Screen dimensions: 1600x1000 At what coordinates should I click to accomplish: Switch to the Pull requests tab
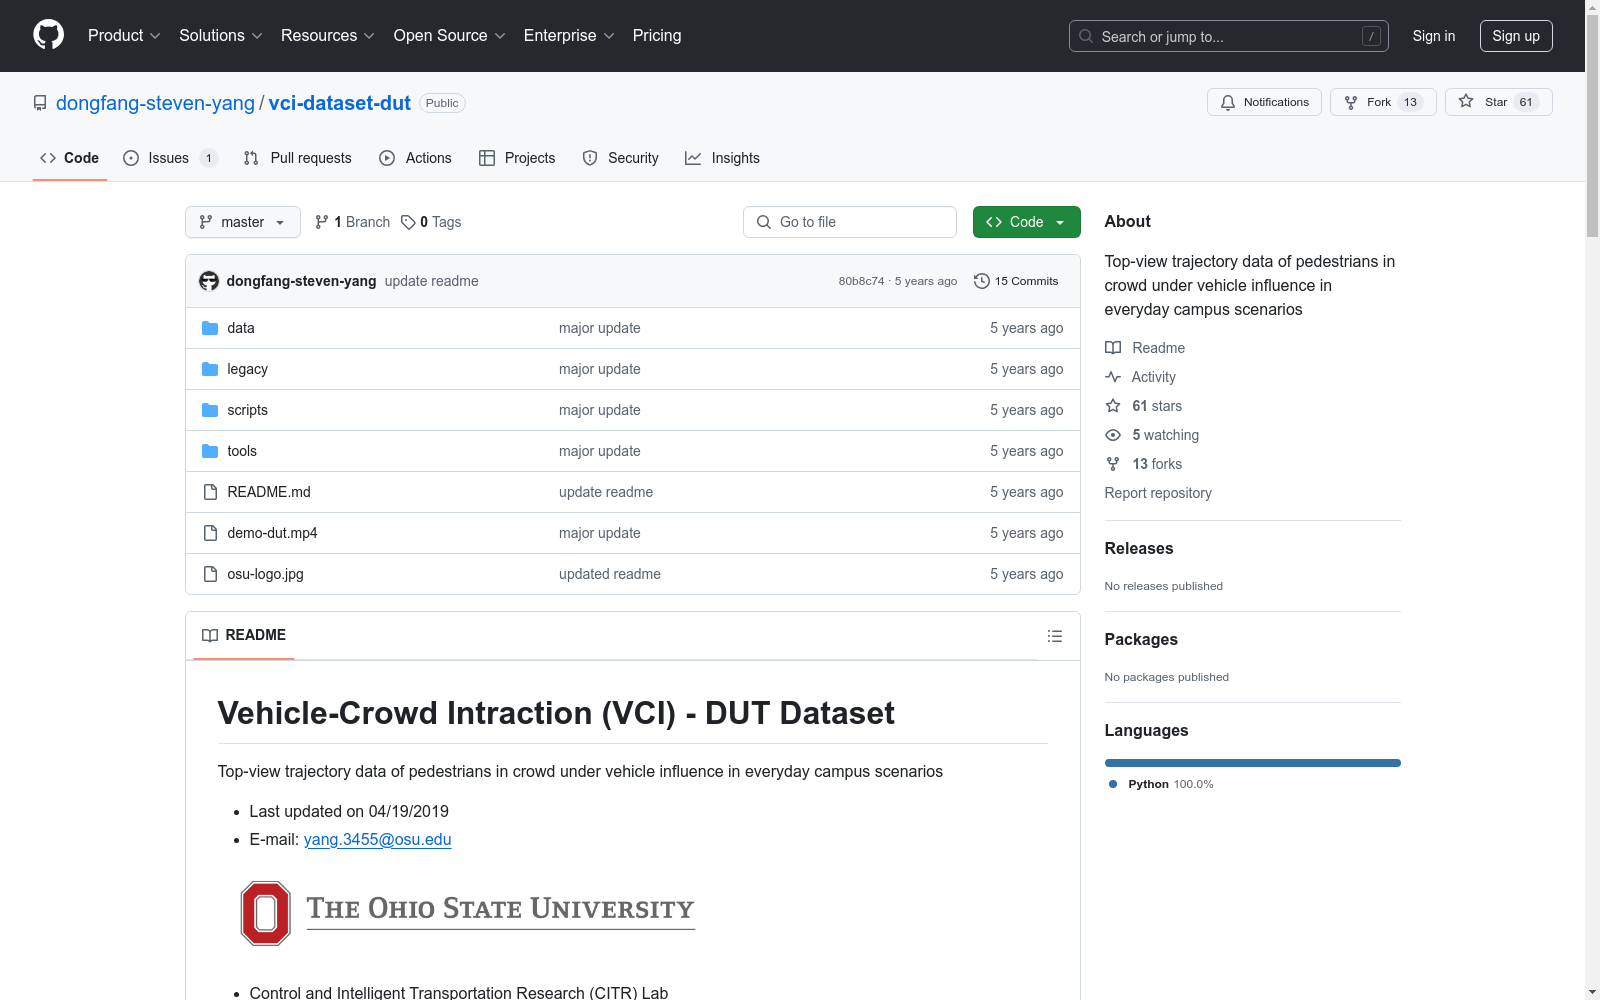click(x=298, y=158)
